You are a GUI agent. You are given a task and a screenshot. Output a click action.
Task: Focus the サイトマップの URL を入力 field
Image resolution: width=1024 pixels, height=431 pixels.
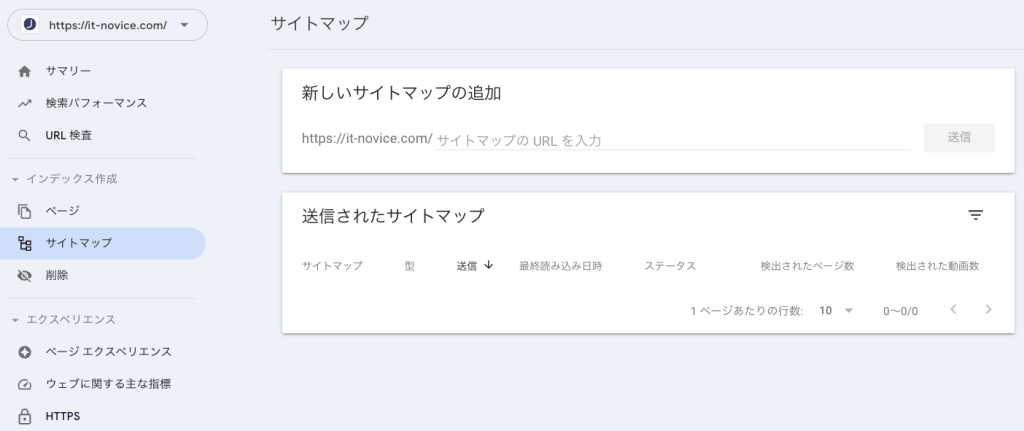673,140
